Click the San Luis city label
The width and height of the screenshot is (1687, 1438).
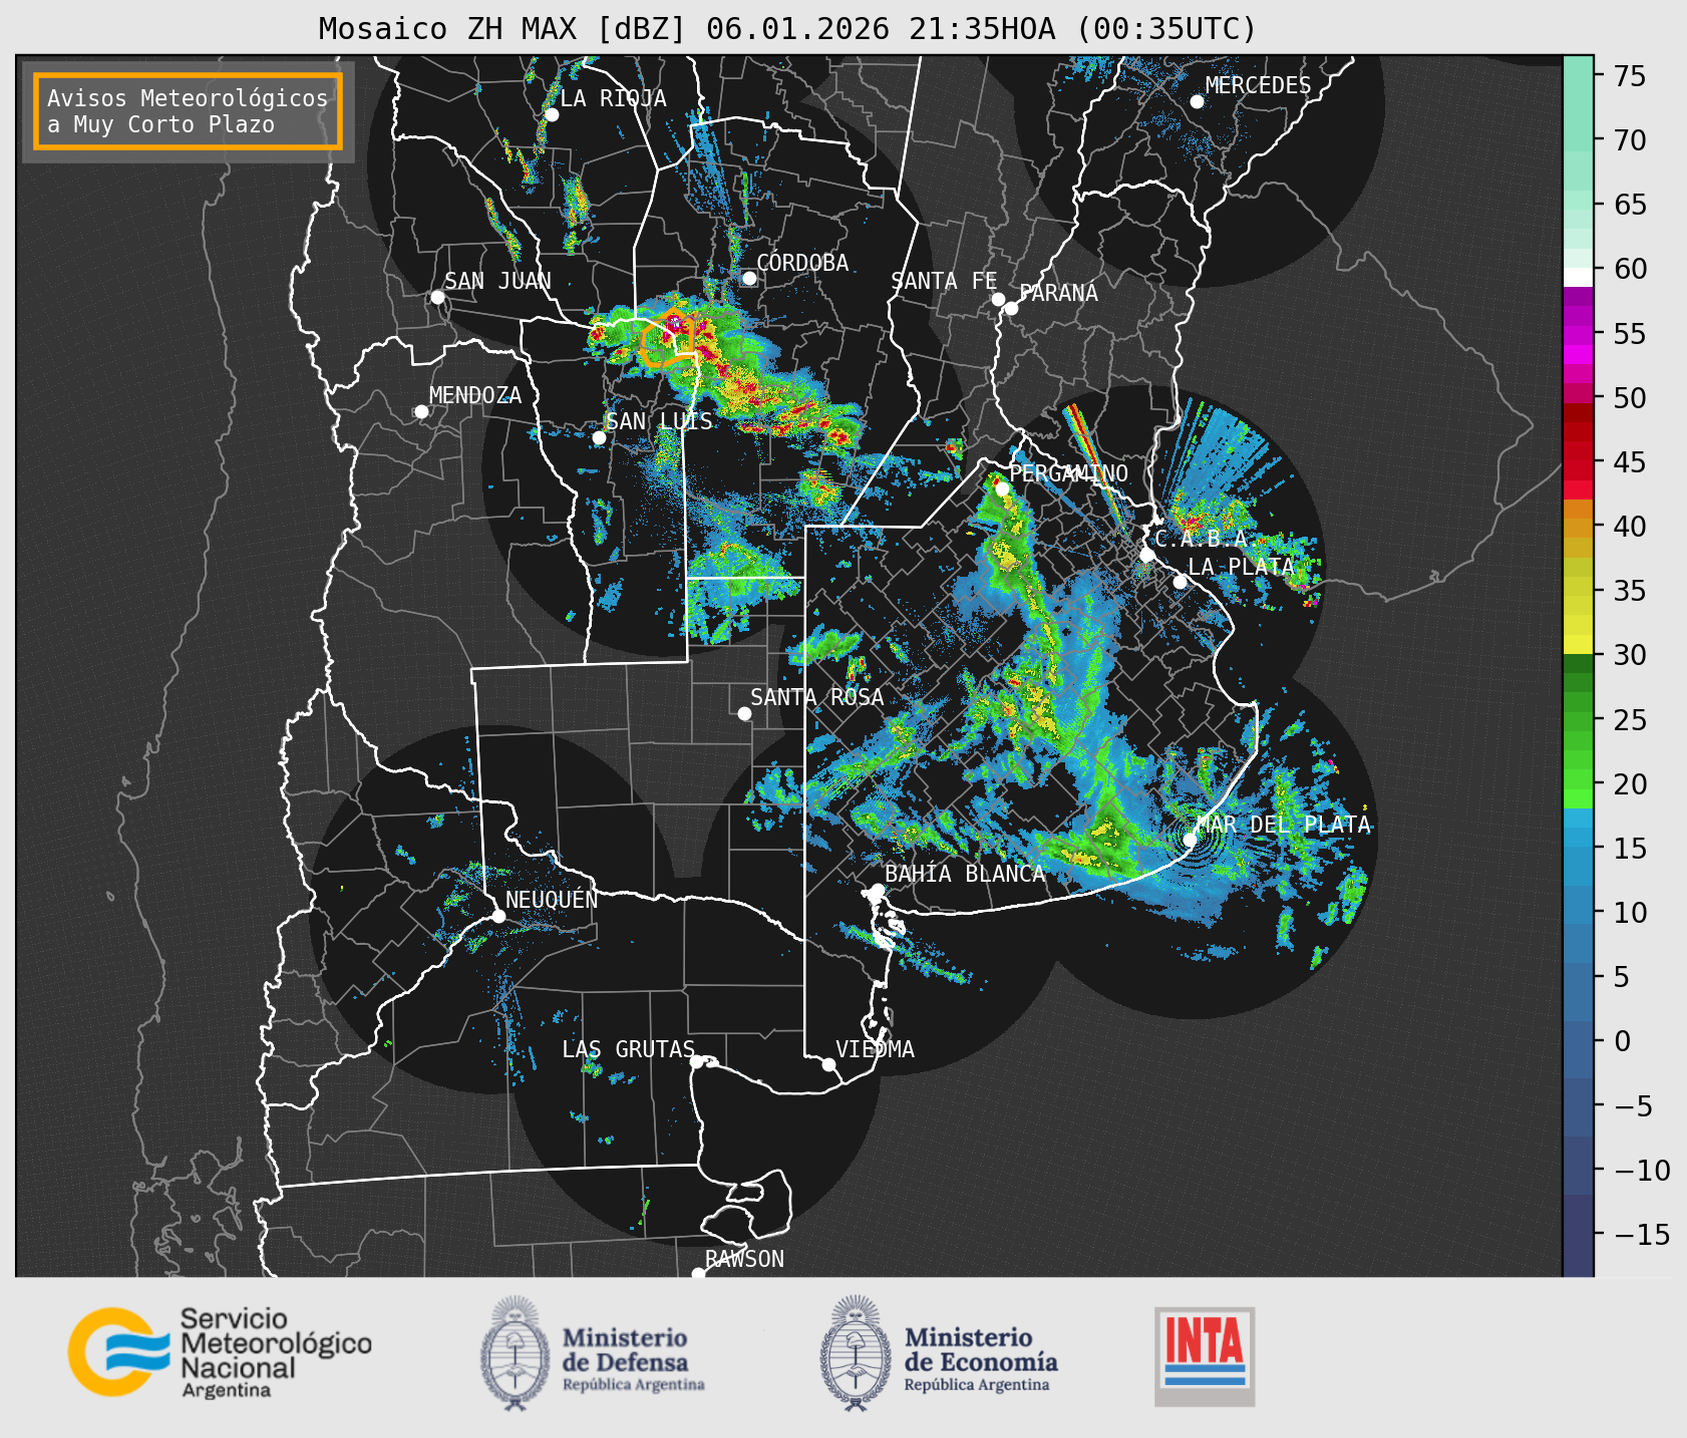659,421
